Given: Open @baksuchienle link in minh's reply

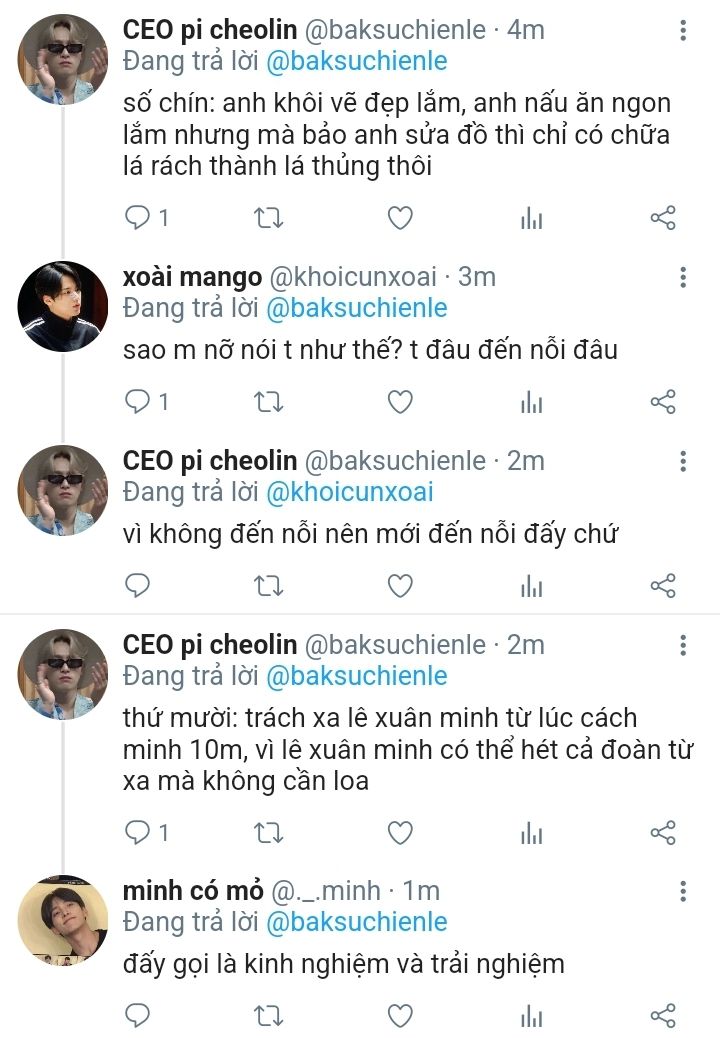Looking at the screenshot, I should coord(356,921).
